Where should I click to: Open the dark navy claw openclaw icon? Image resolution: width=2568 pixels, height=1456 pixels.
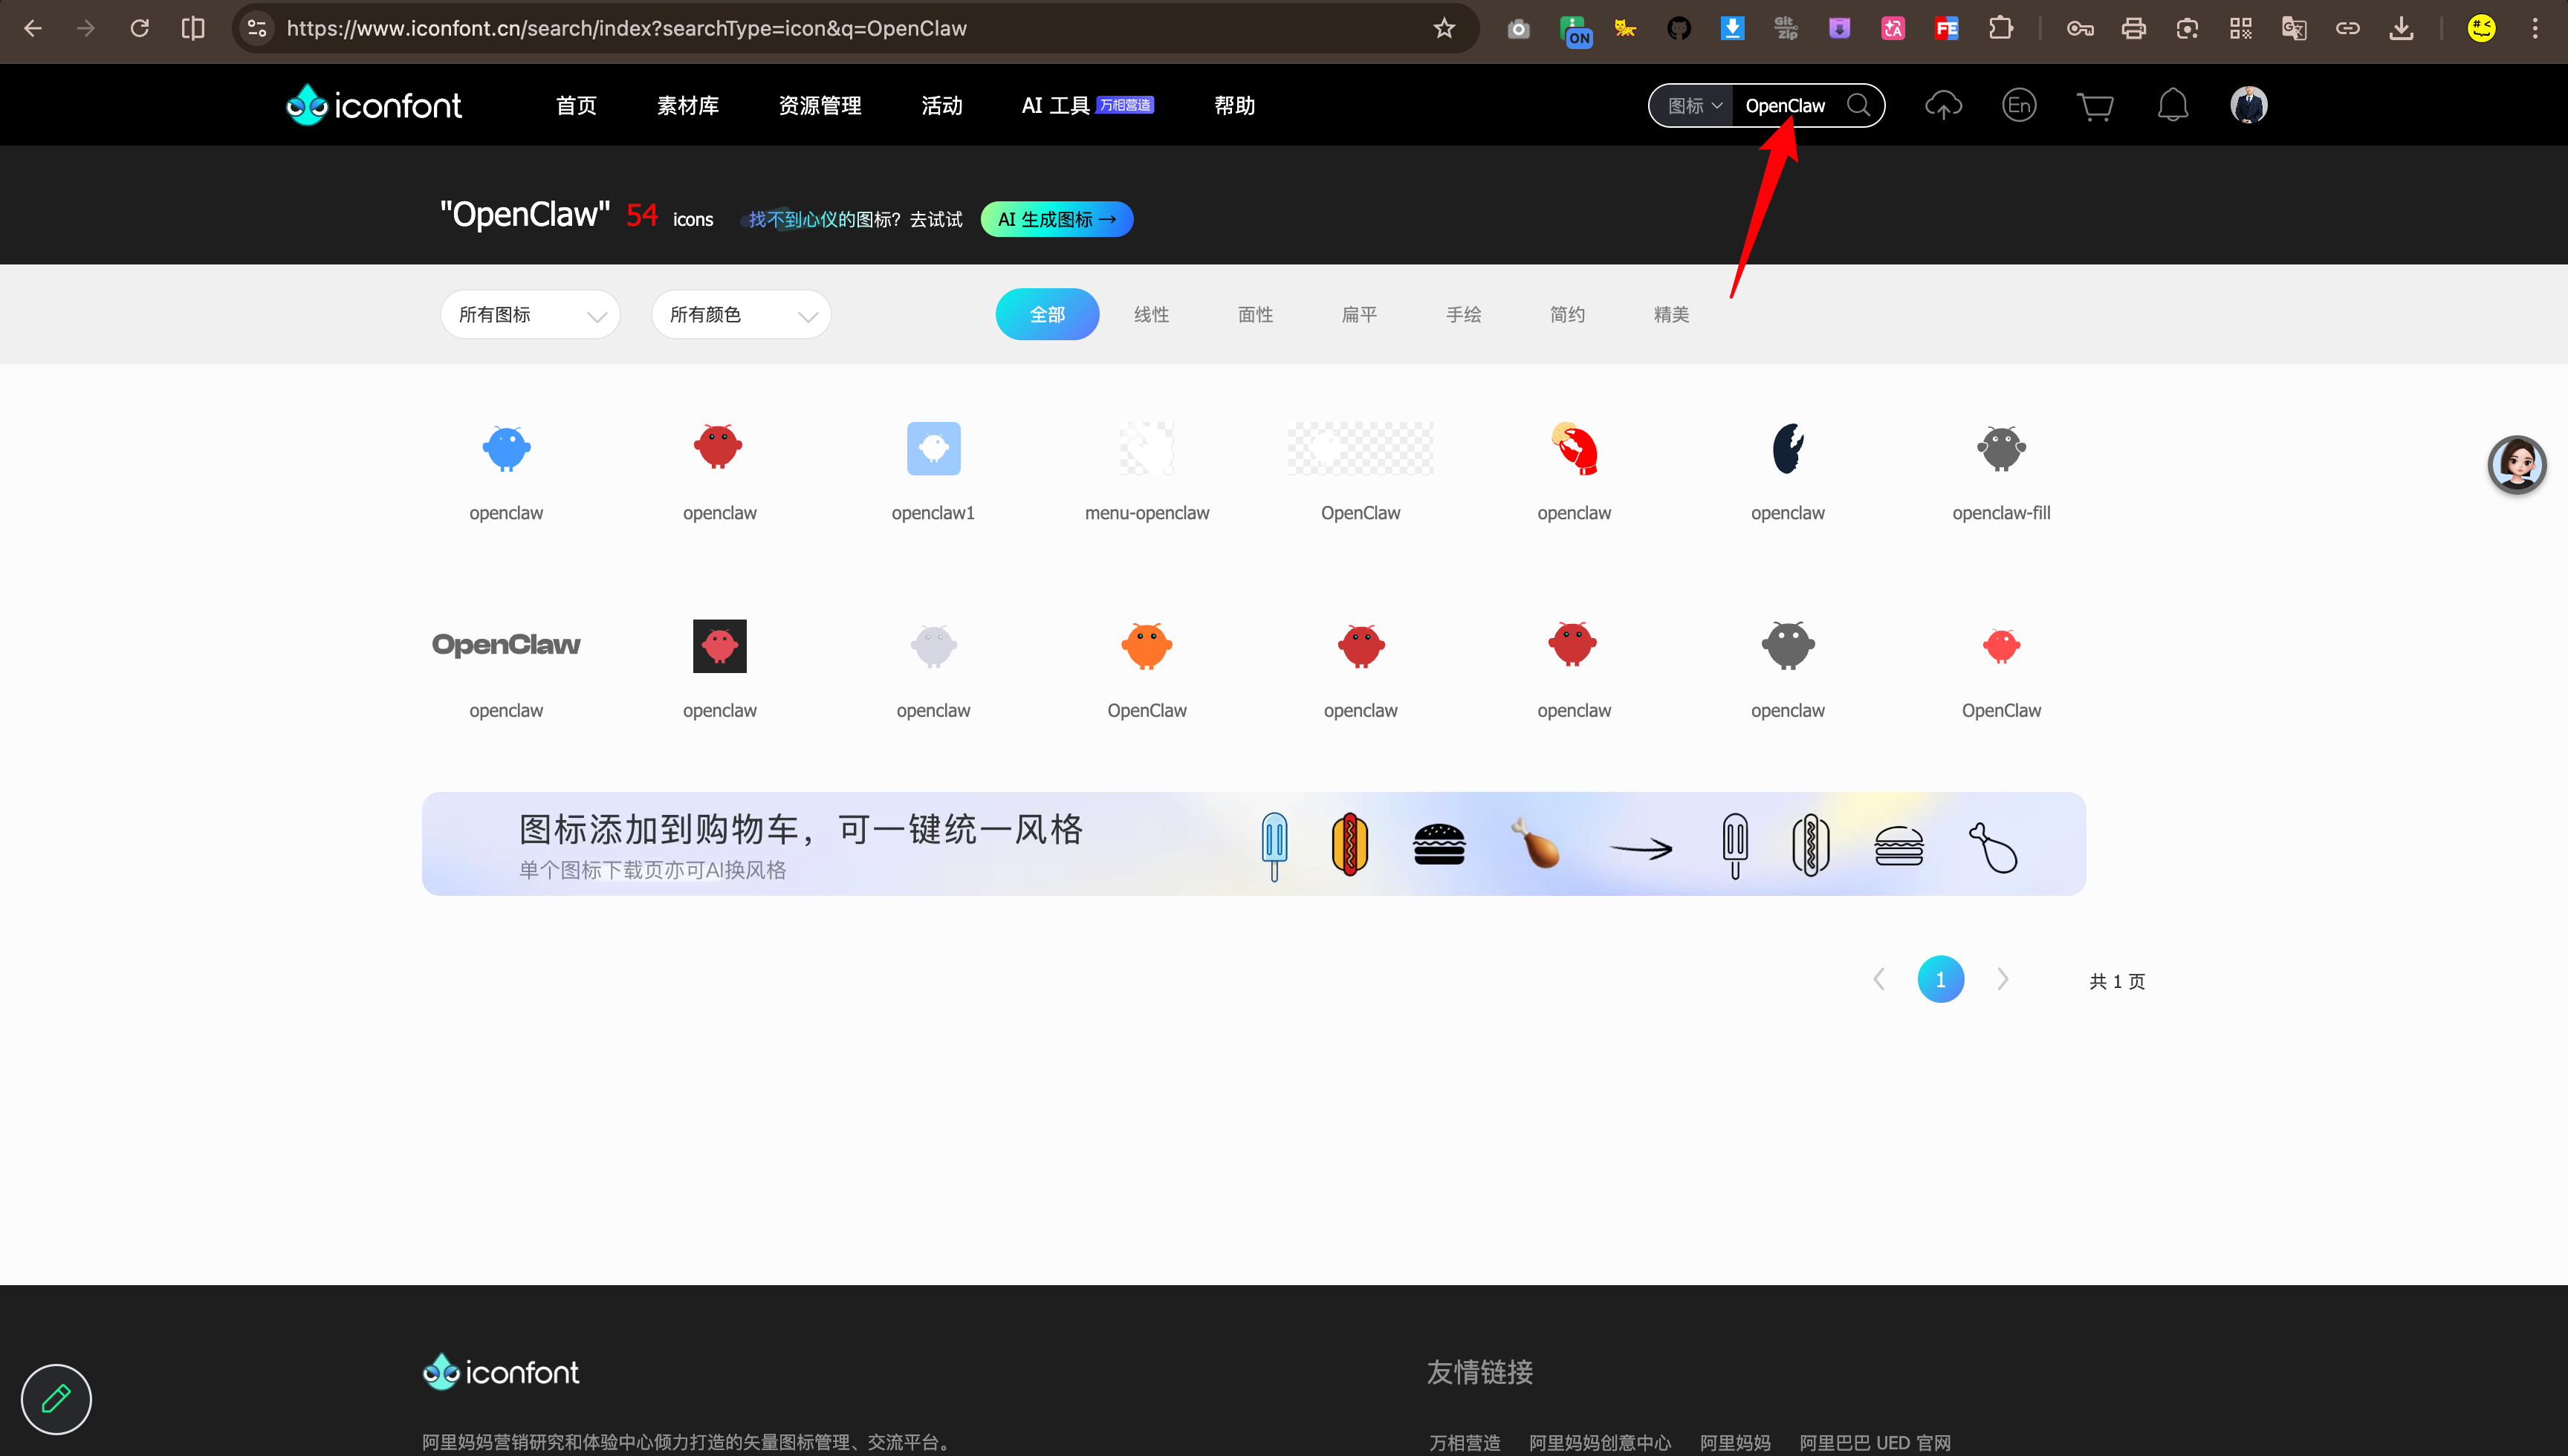point(1788,448)
